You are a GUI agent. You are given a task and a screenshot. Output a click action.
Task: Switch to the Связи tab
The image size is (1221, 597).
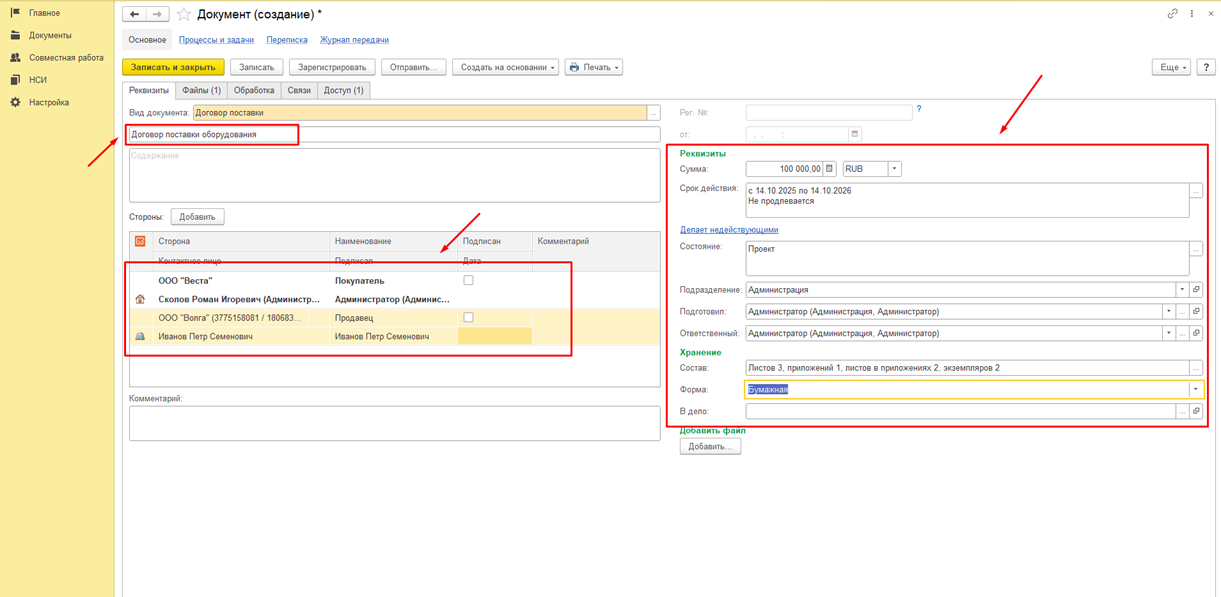[299, 90]
